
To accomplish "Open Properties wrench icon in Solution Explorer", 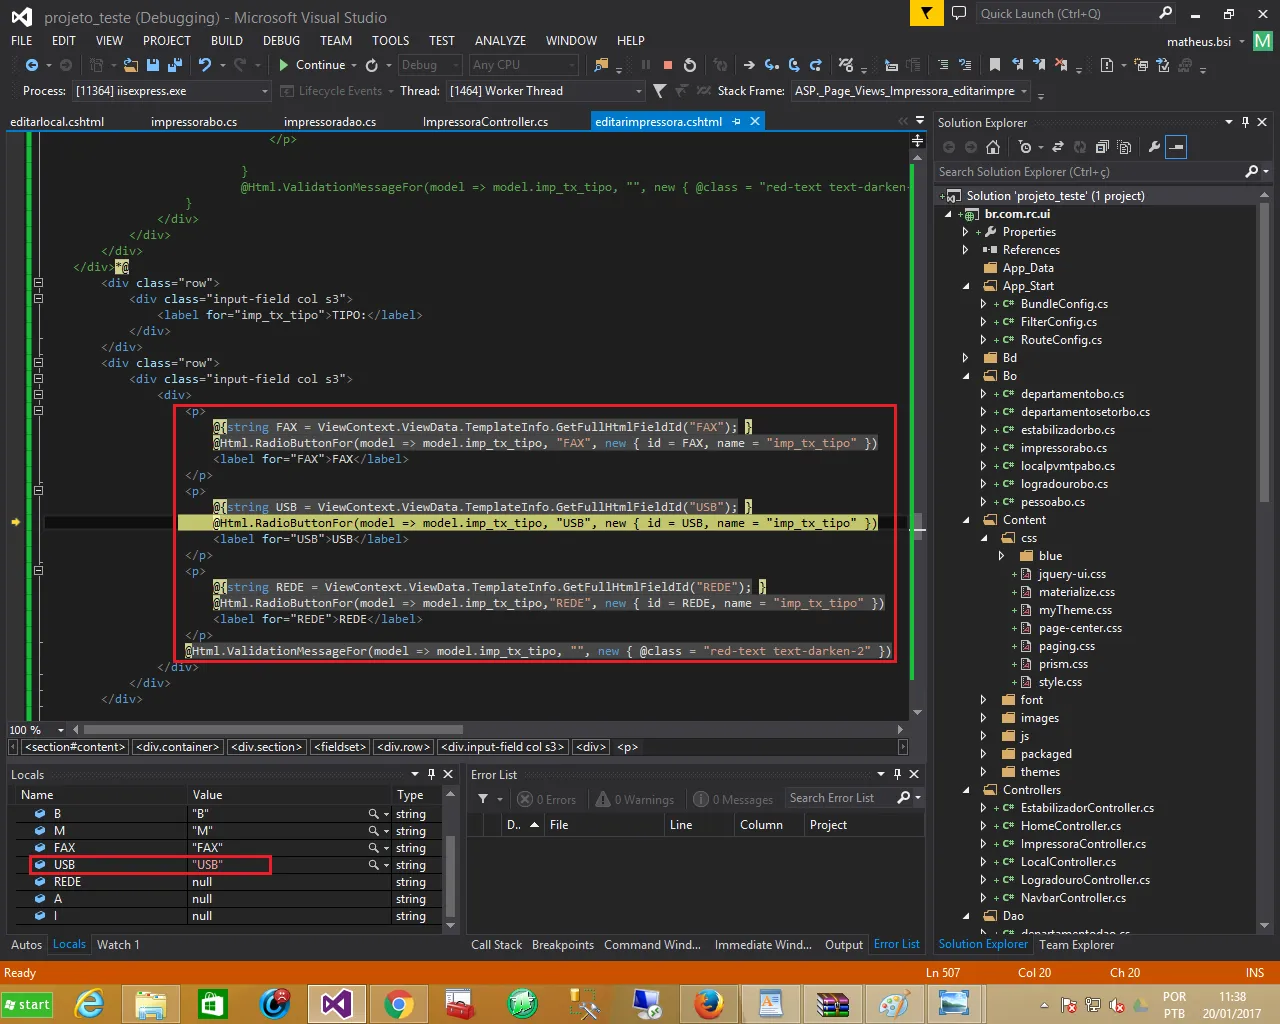I will [1154, 147].
